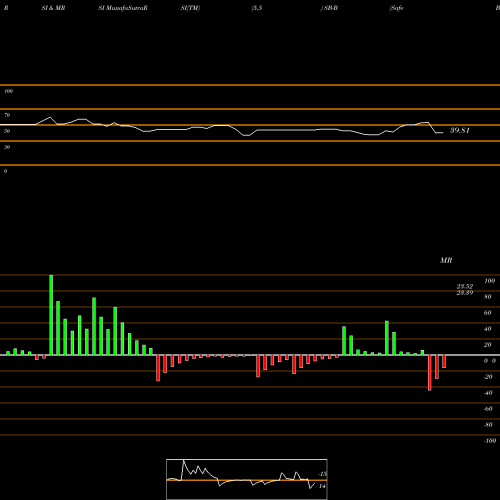The height and width of the screenshot is (500, 500).
Task: Click the MR axis label -100
Action: pos(490,441)
